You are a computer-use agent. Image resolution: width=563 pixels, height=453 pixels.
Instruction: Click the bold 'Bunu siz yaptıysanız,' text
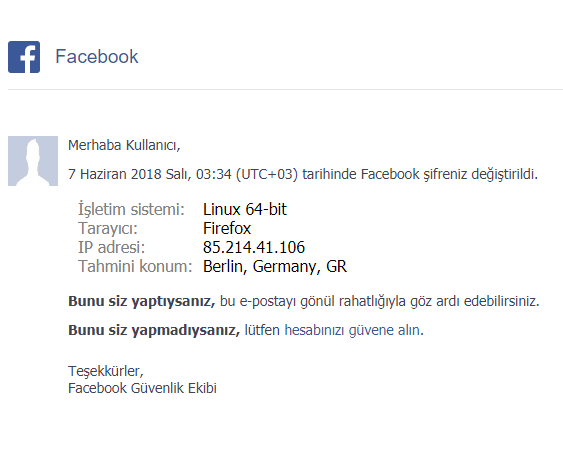[141, 301]
